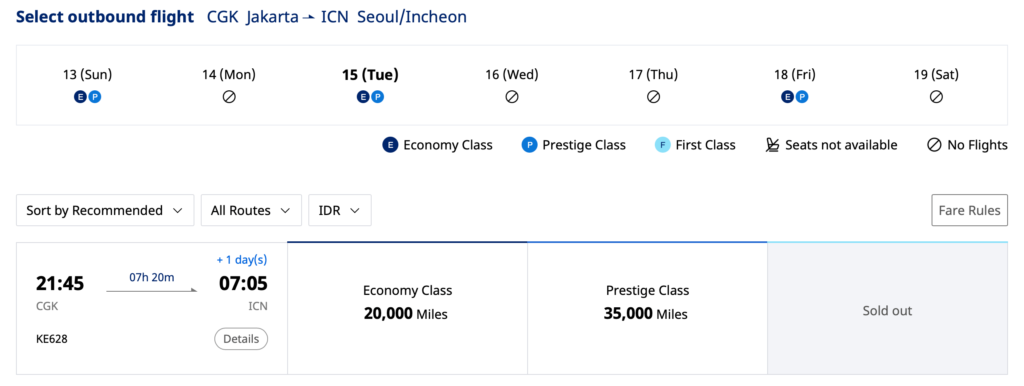Click Economy icon under 13 (Sun)
The width and height of the screenshot is (1024, 386).
click(x=80, y=97)
